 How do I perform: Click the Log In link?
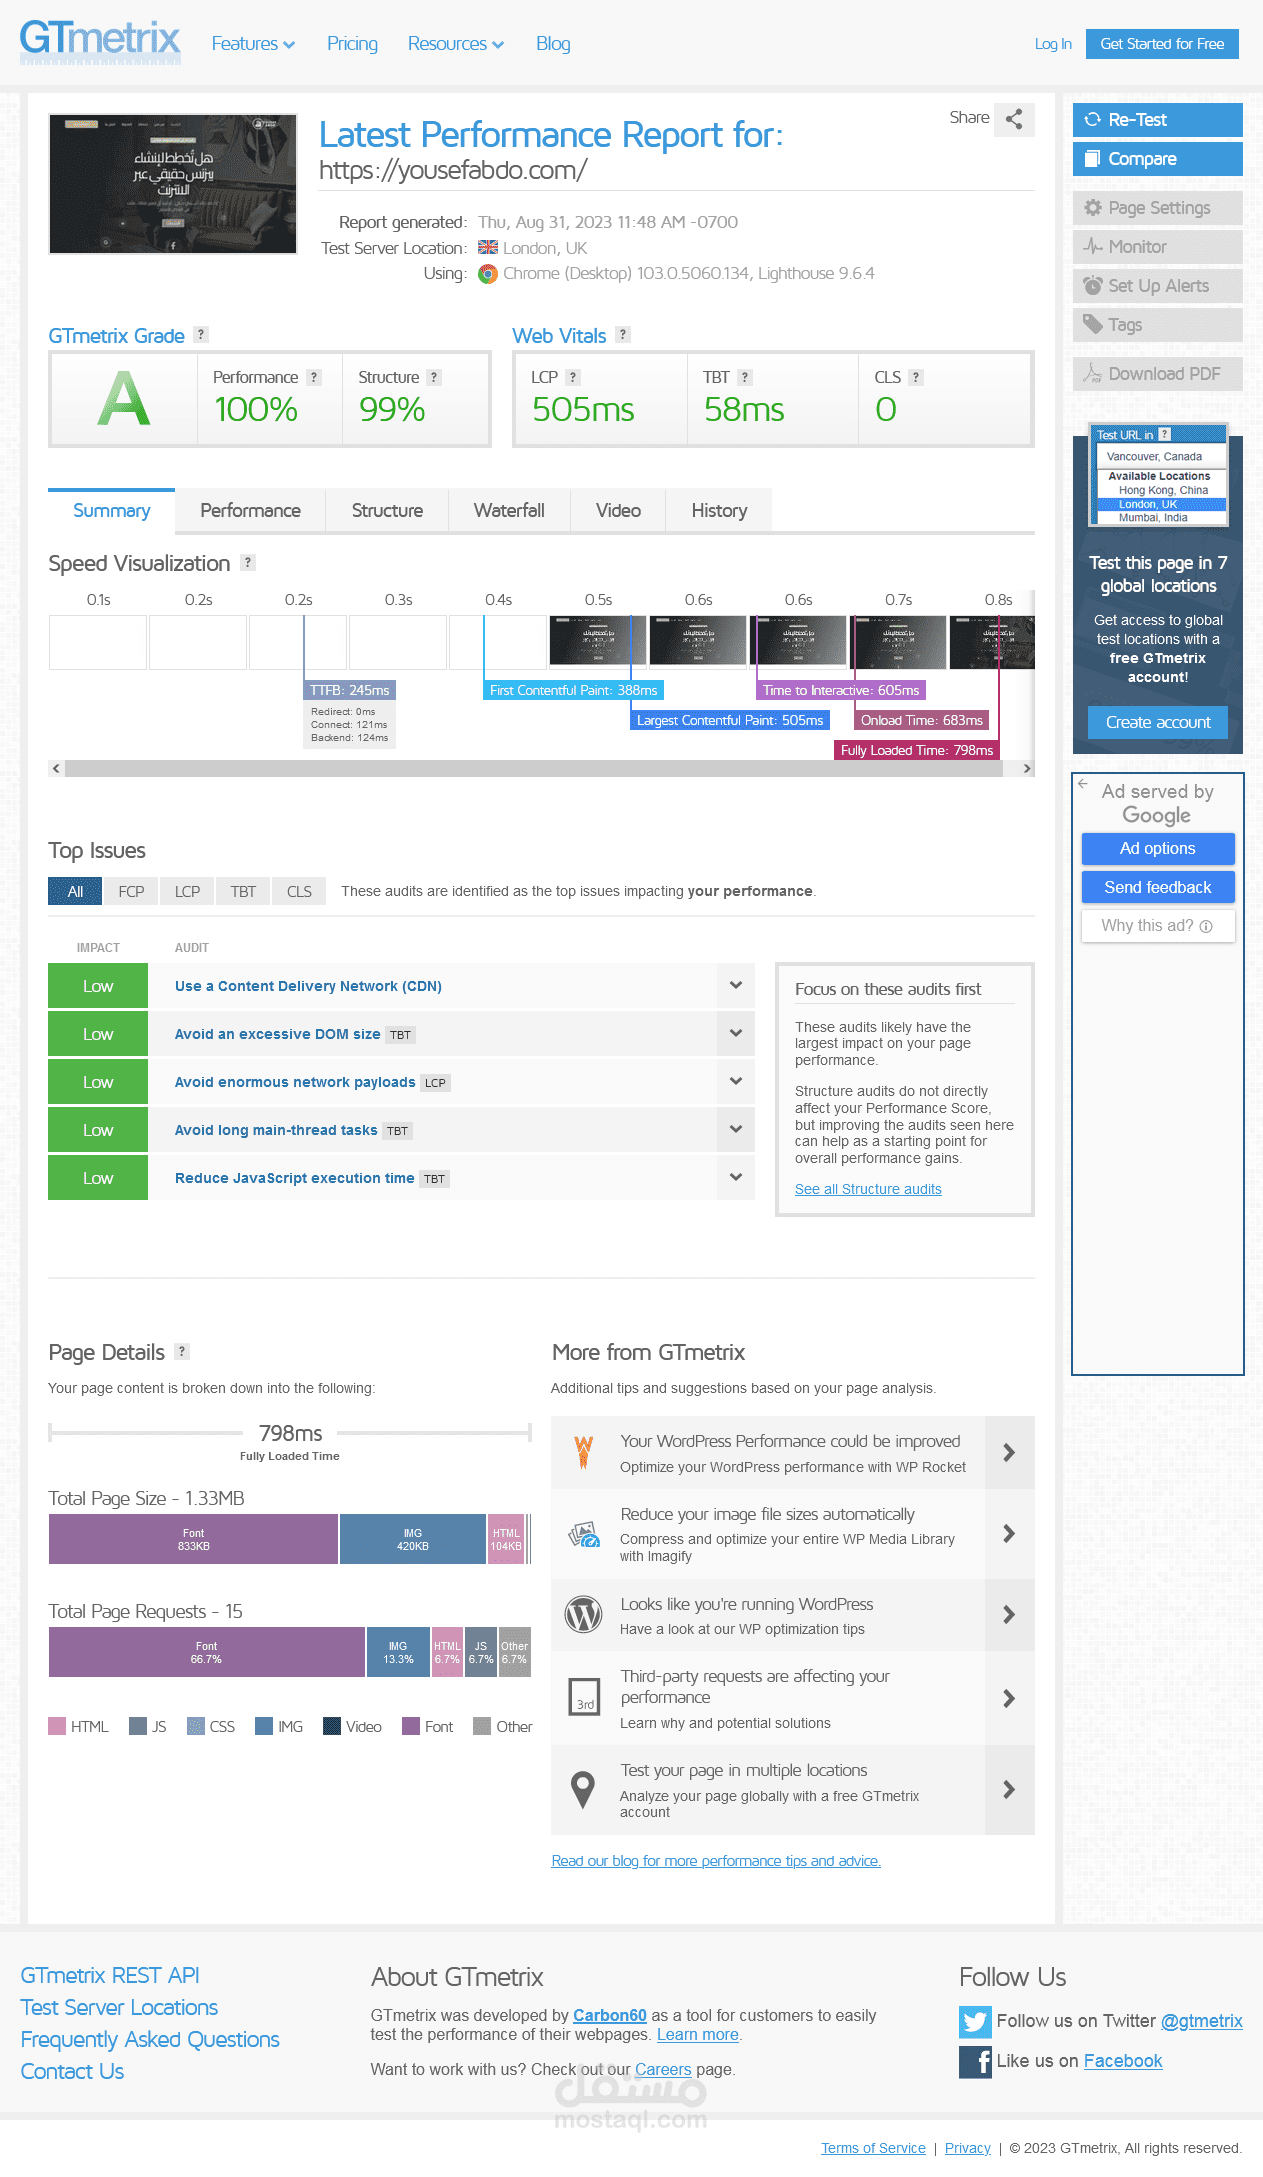coord(1053,44)
